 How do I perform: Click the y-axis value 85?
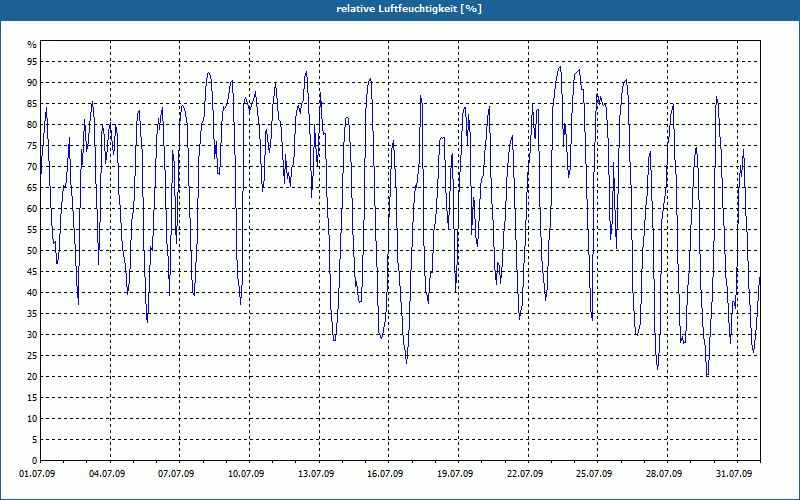[32, 104]
